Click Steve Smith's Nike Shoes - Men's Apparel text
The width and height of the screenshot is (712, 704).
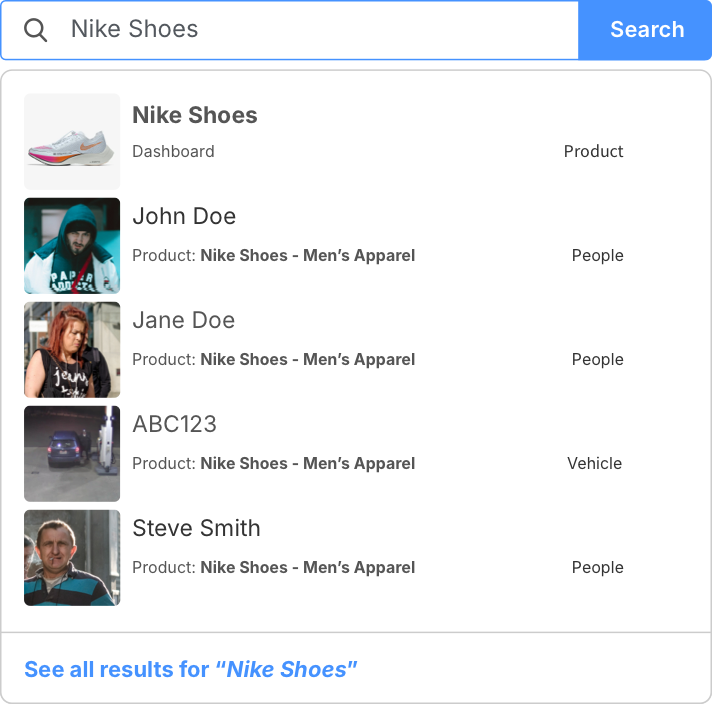pyautogui.click(x=308, y=567)
